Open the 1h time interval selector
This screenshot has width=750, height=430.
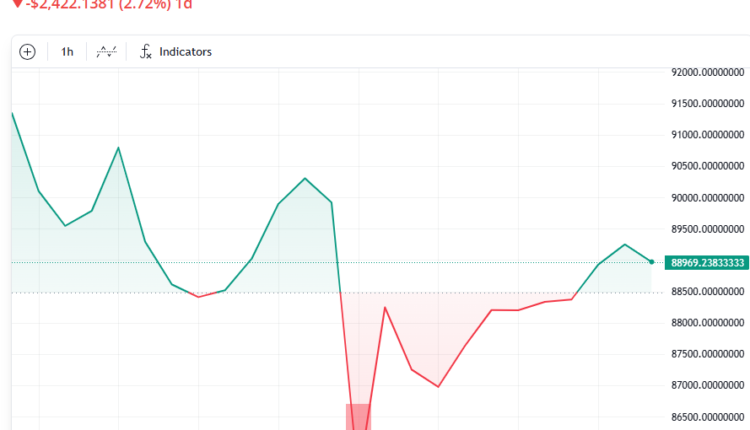67,52
